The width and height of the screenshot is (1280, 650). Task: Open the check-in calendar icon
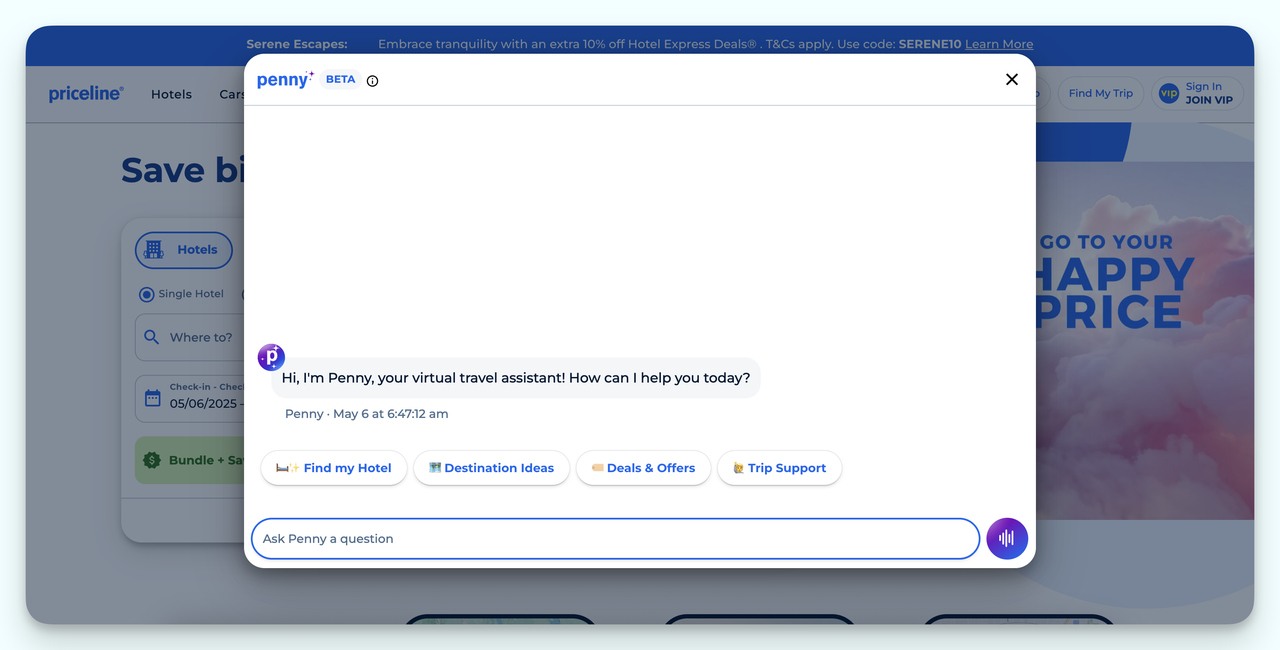(152, 397)
